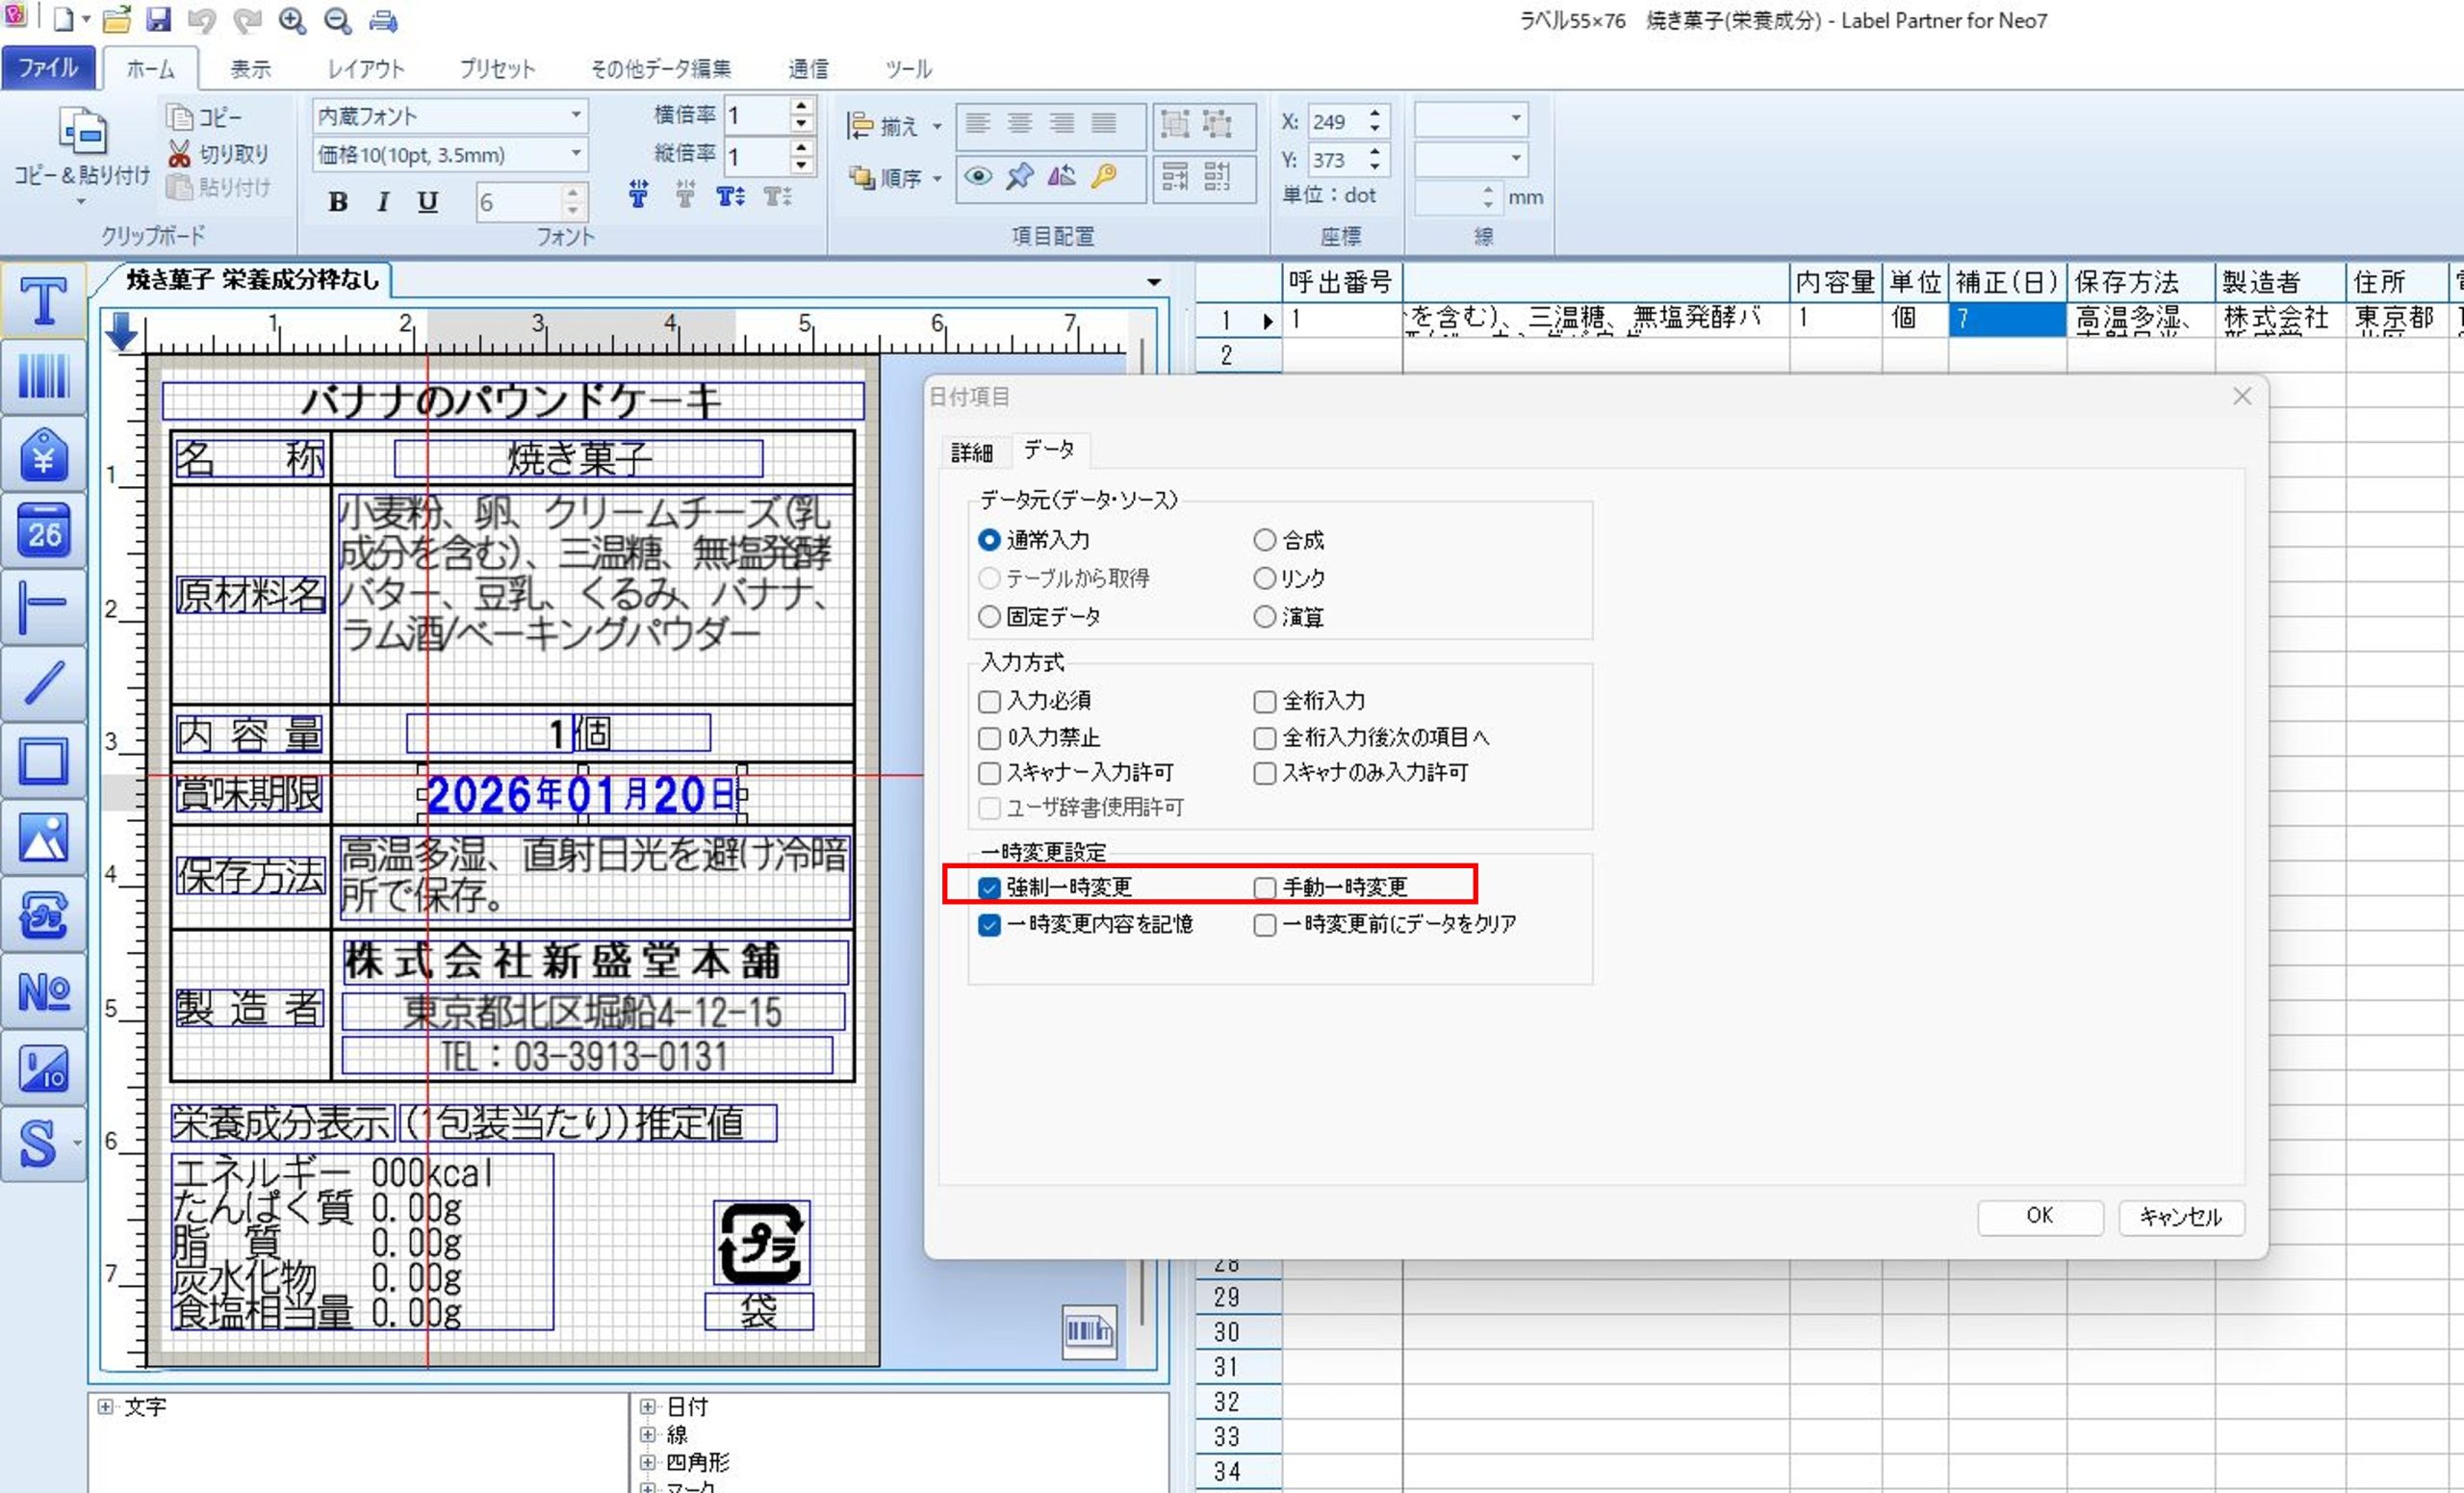
Task: Select the diagonal Line tool
Action: [43, 683]
